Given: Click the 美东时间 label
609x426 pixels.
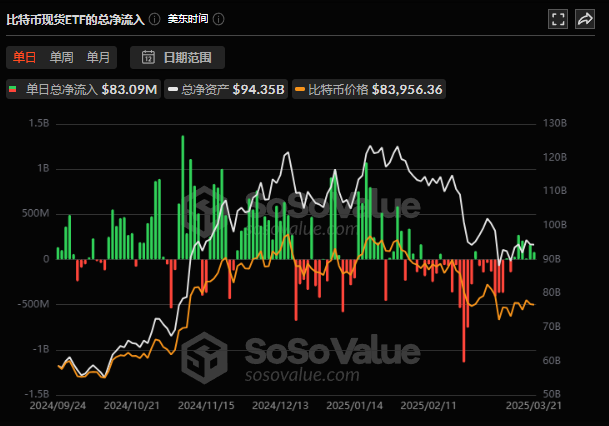Looking at the screenshot, I should point(188,19).
